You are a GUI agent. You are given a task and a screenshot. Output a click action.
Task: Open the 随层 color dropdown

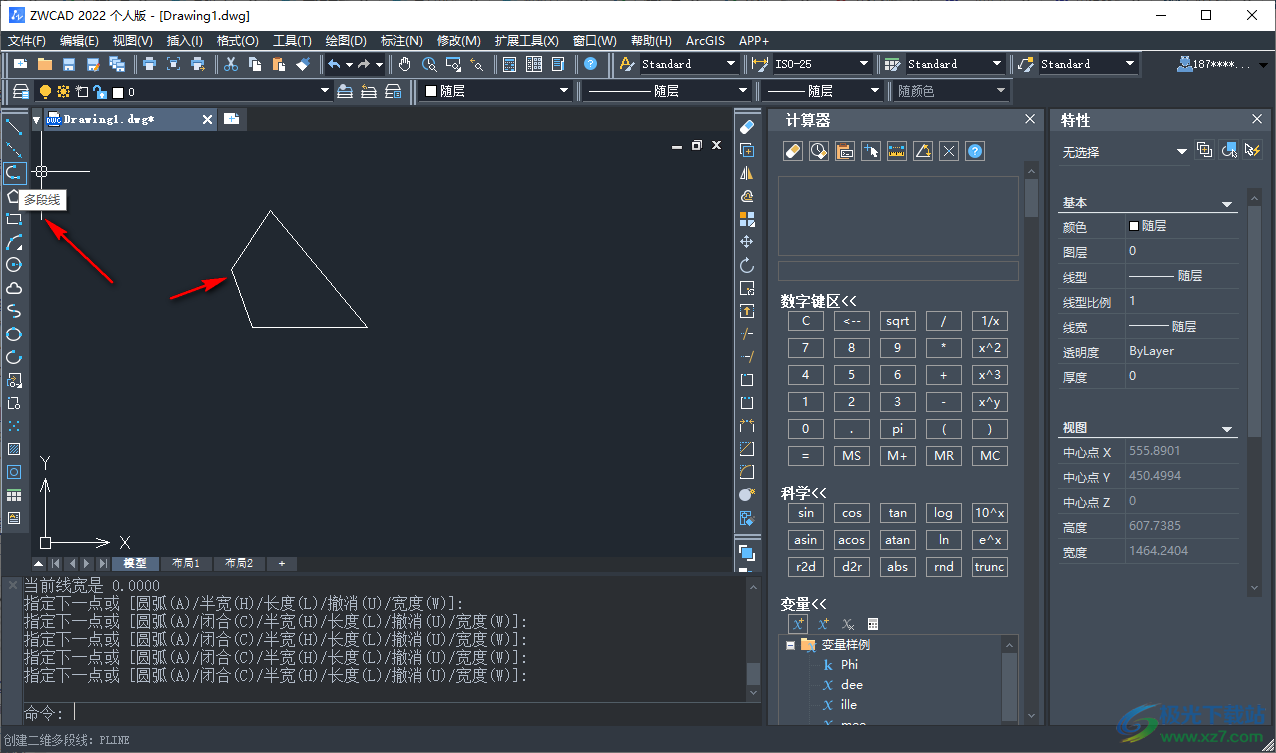point(564,91)
